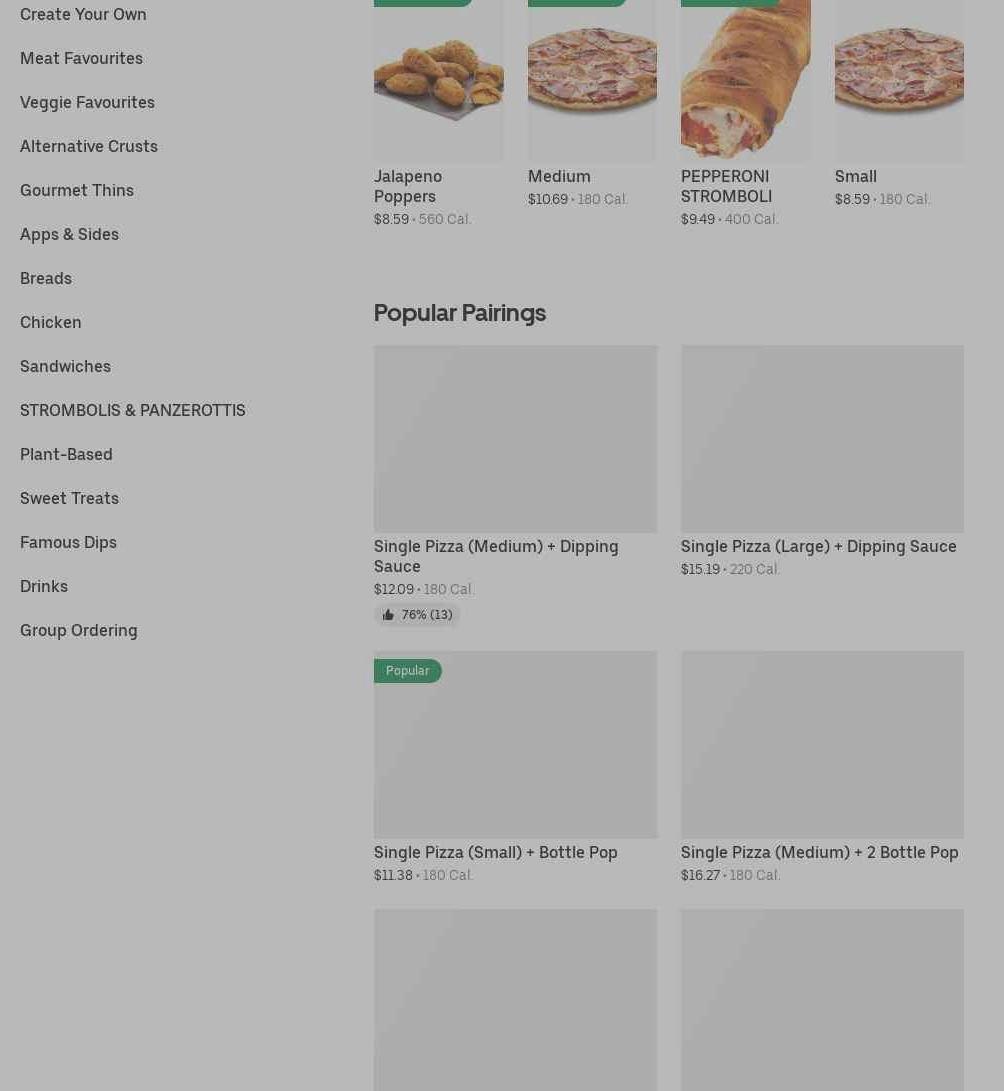Choose the Small pizza image
1004x1091 pixels.
[899, 80]
